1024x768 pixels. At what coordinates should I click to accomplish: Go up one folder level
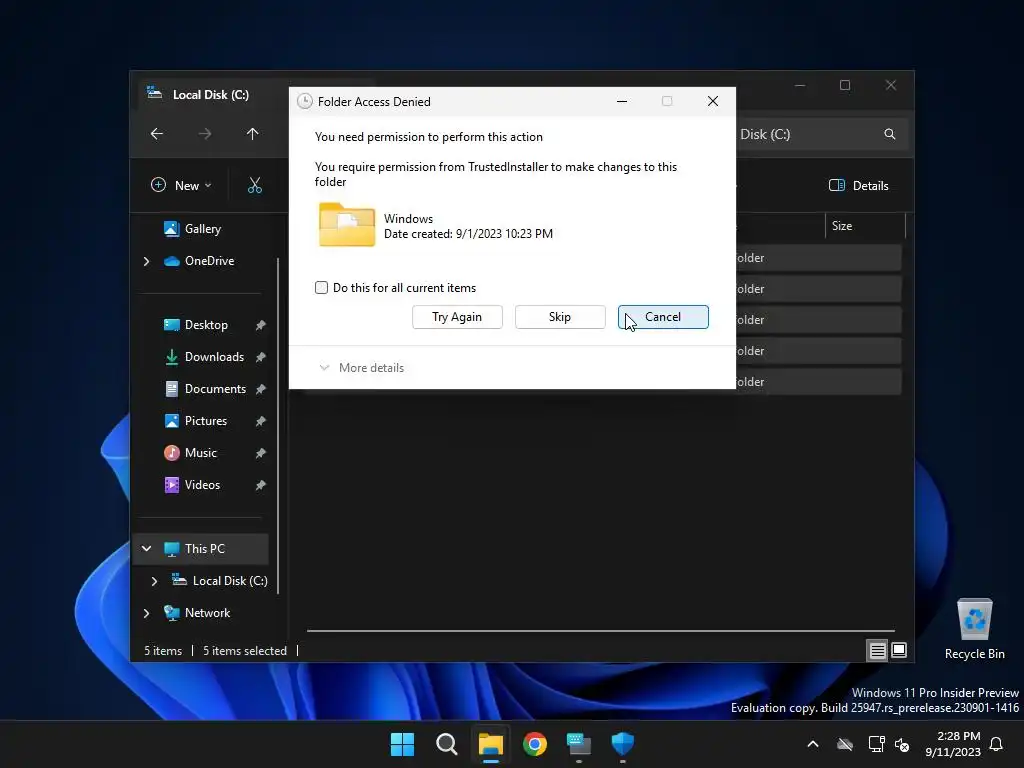coord(253,134)
